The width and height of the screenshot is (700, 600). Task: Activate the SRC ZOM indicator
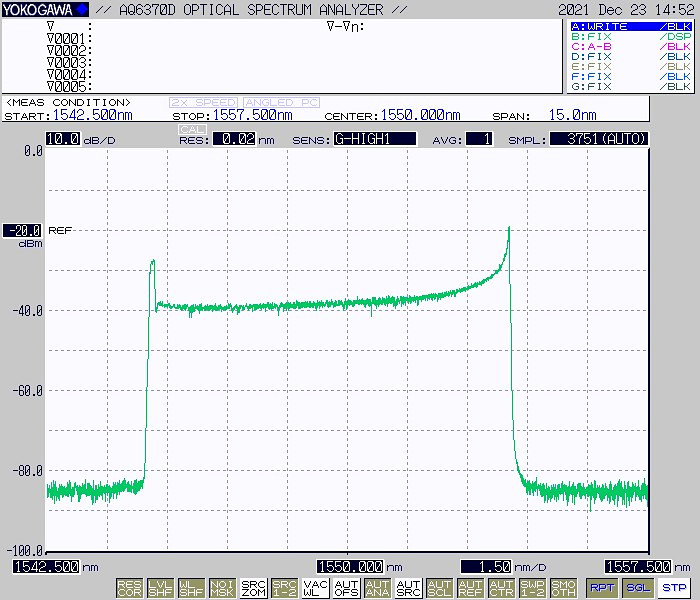[x=254, y=588]
